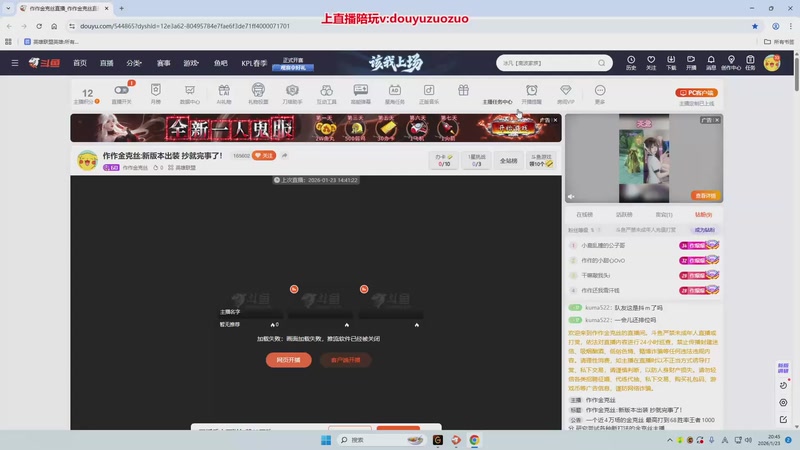The height and width of the screenshot is (450, 800).
Task: Open the 开播 start-streaming icon in header
Action: [x=691, y=63]
